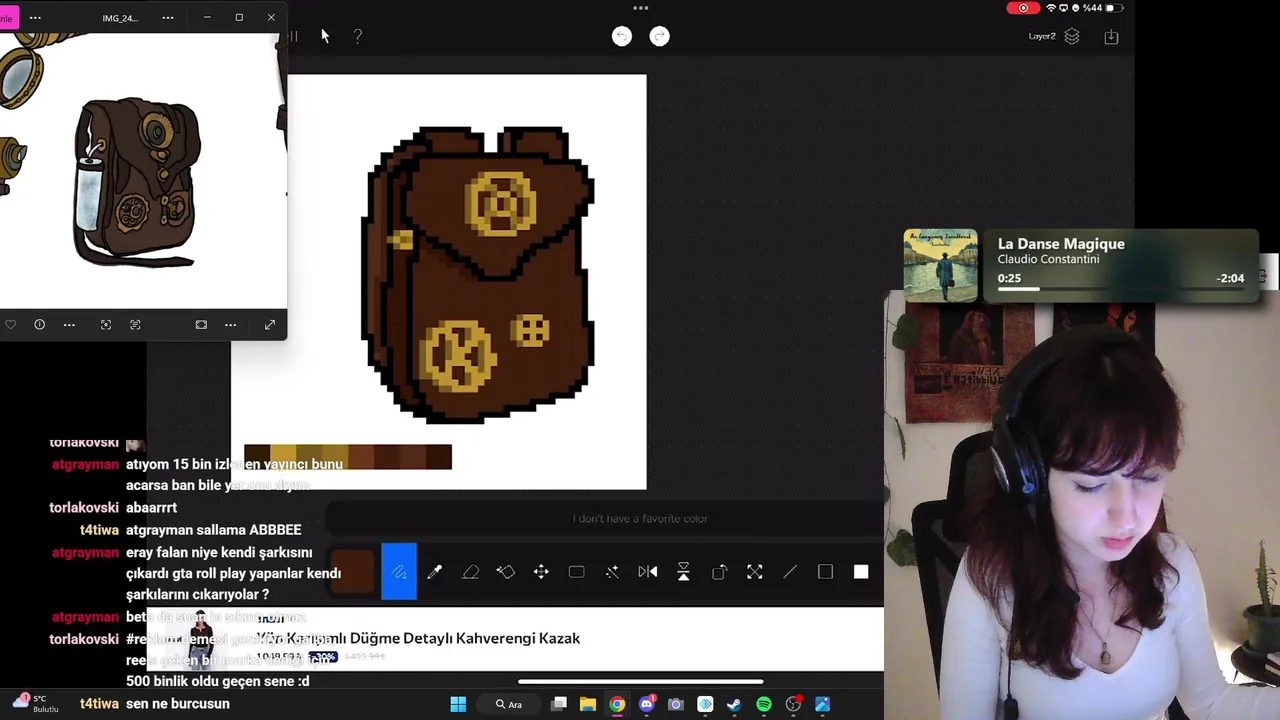The width and height of the screenshot is (1280, 720).
Task: Open the weather widget showing 5°C
Action: (35, 703)
